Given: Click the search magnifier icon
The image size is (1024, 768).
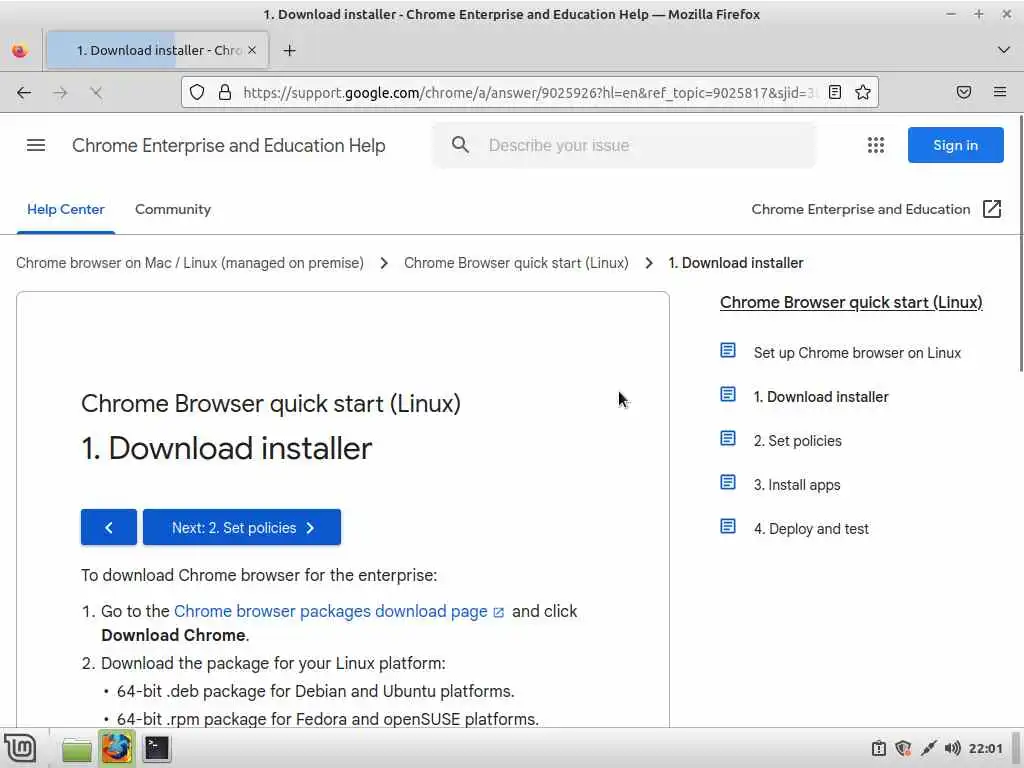Looking at the screenshot, I should 460,145.
